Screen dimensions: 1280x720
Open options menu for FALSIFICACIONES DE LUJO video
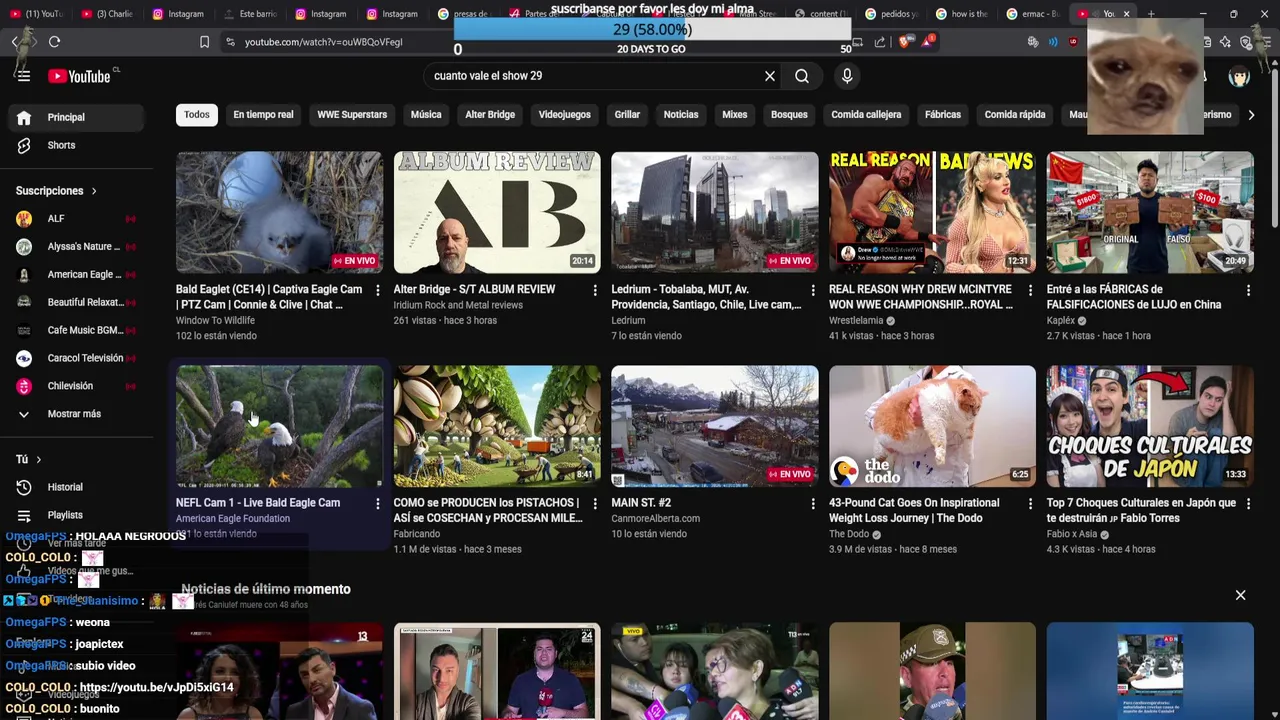[x=1248, y=290]
